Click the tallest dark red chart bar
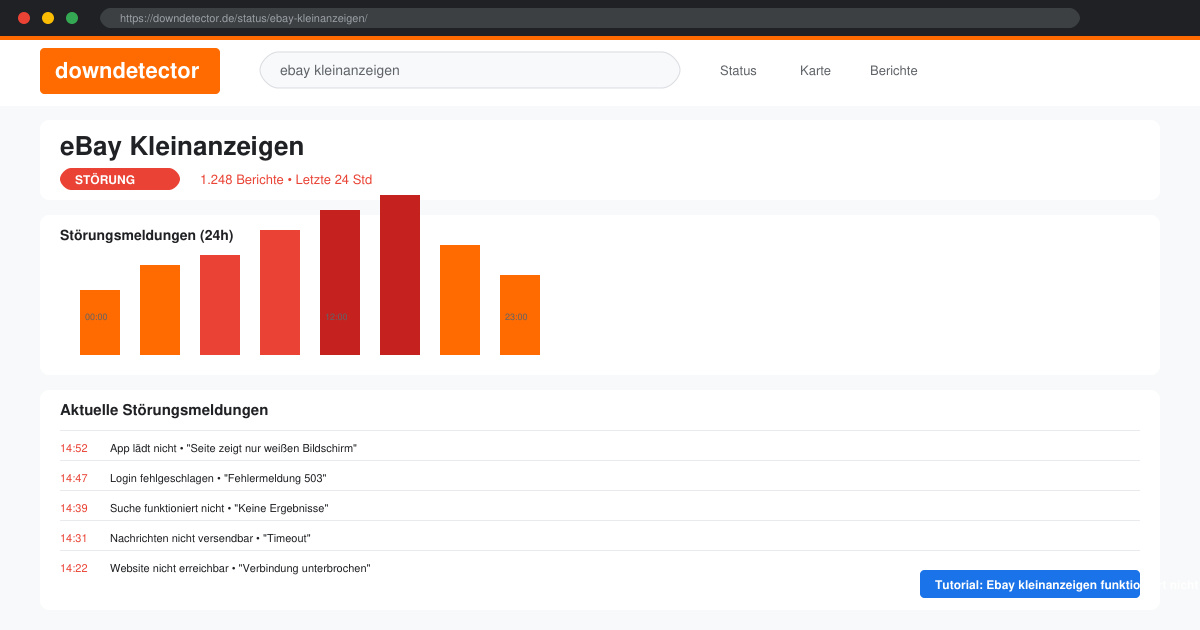This screenshot has width=1200, height=630. pyautogui.click(x=400, y=275)
